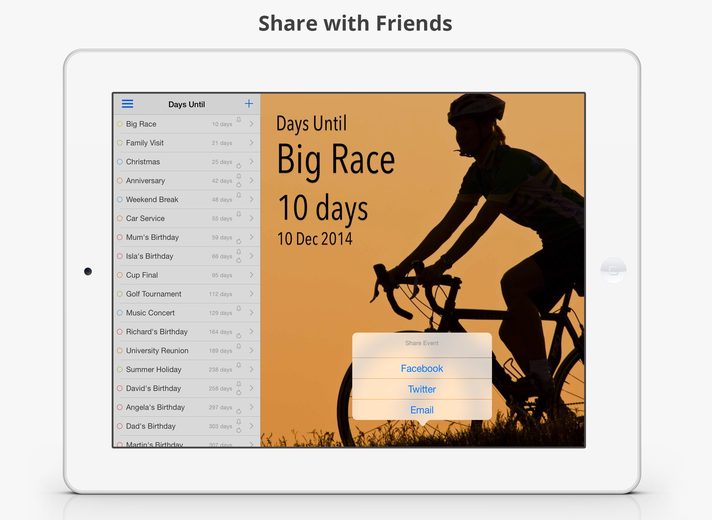The width and height of the screenshot is (712, 520).
Task: Click the chevron on Christmas row
Action: pos(252,162)
